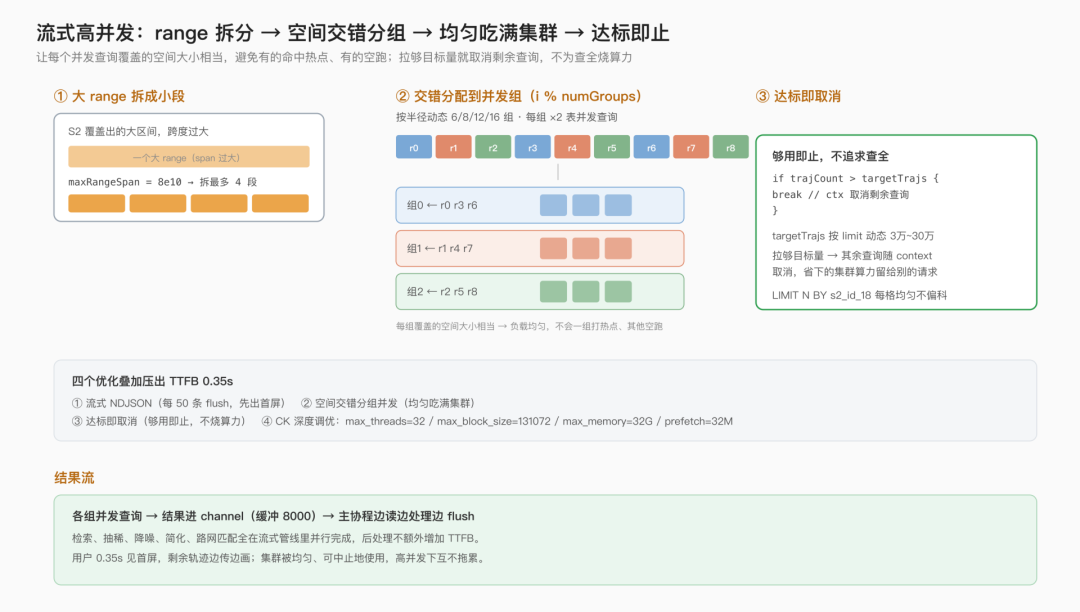Click the 组0 ← r0 r3 r6 row

(x=540, y=205)
